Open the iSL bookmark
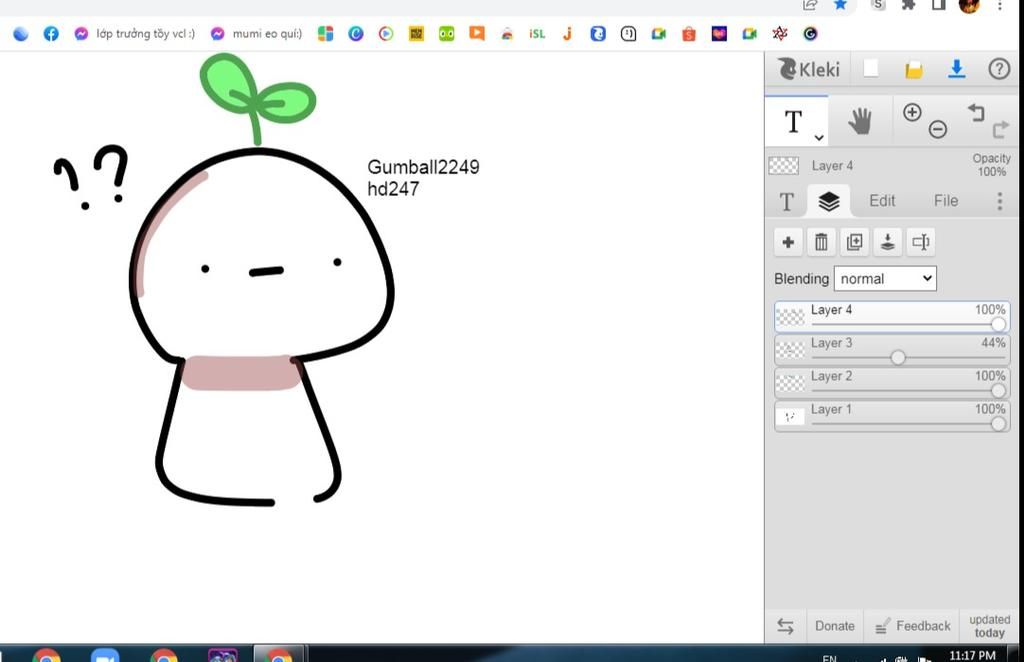The image size is (1024, 662). (537, 34)
